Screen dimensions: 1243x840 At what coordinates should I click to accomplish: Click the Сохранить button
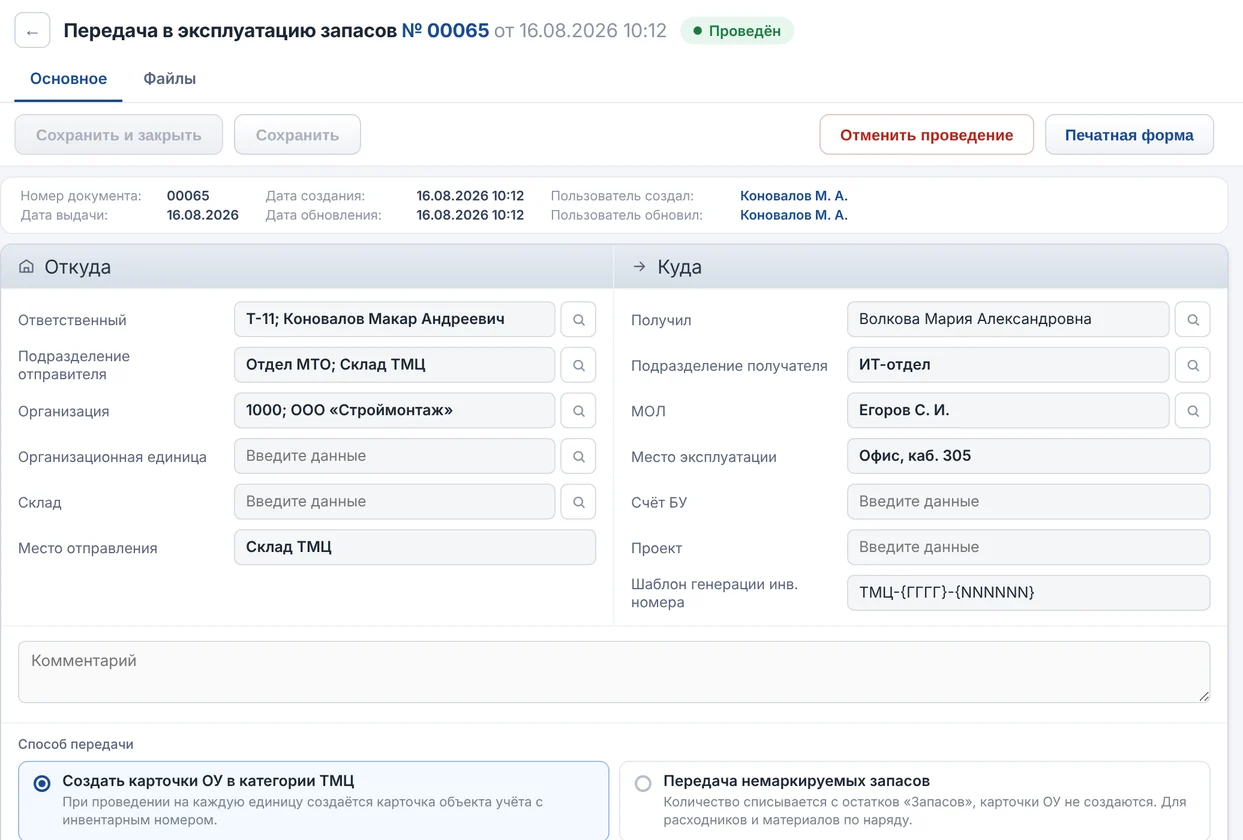click(297, 135)
